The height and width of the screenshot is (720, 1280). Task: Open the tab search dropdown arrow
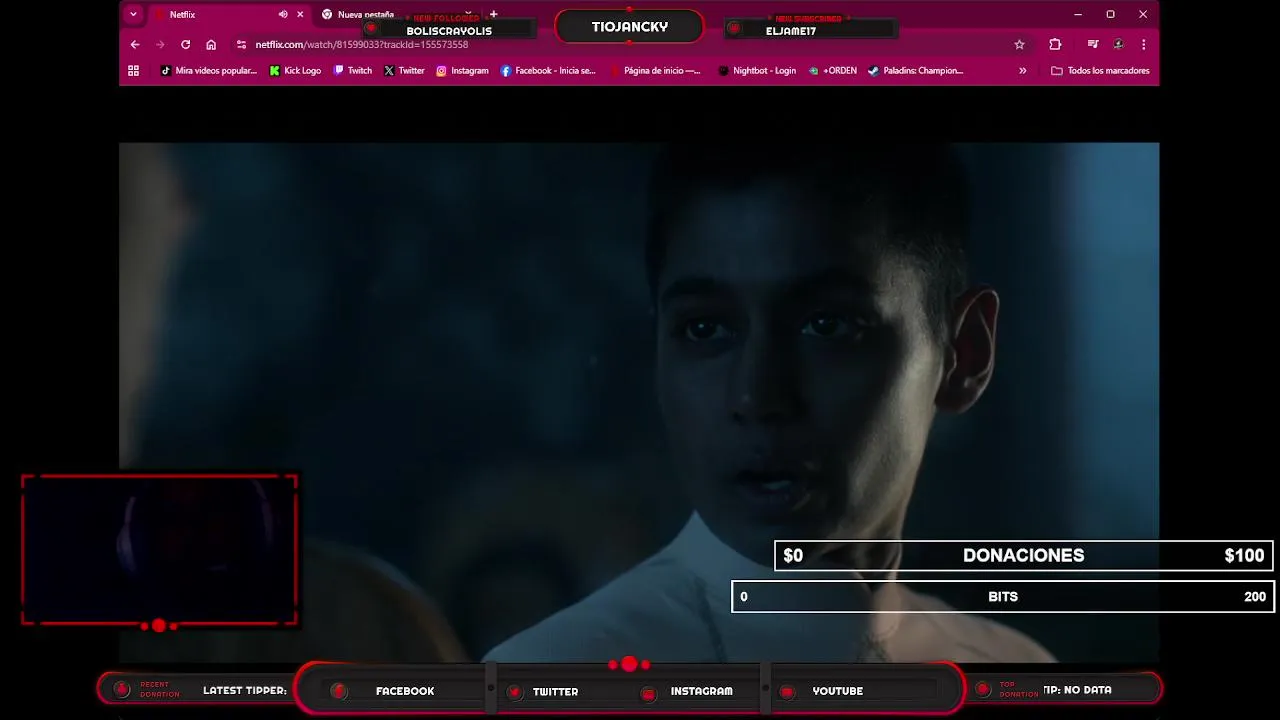pyautogui.click(x=133, y=14)
